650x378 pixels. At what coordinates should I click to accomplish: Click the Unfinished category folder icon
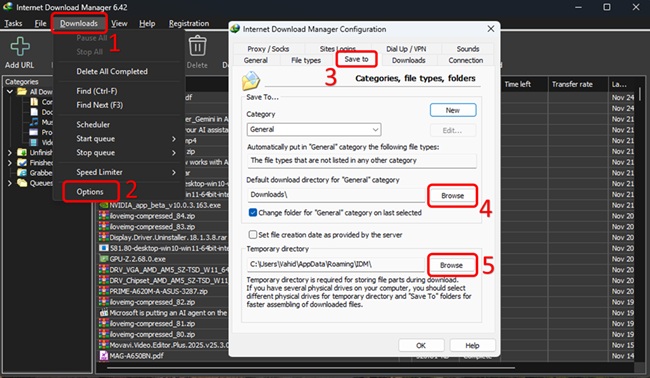(22, 153)
